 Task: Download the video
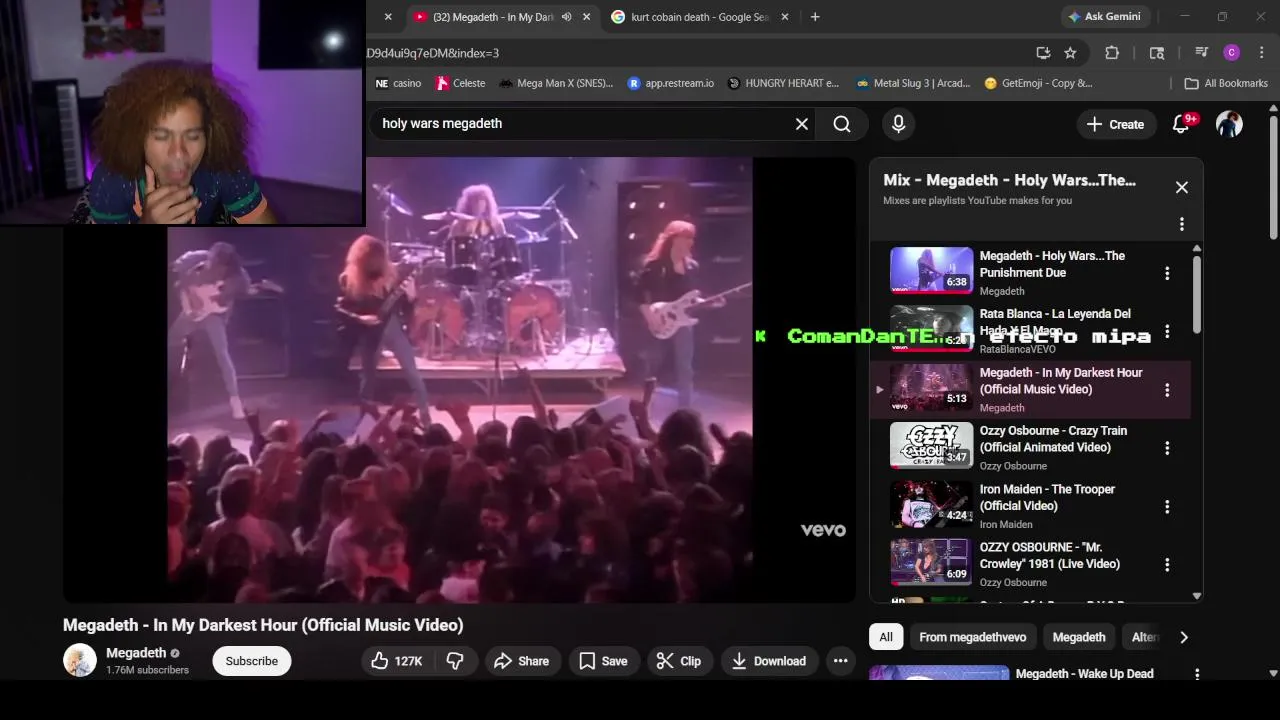point(769,661)
